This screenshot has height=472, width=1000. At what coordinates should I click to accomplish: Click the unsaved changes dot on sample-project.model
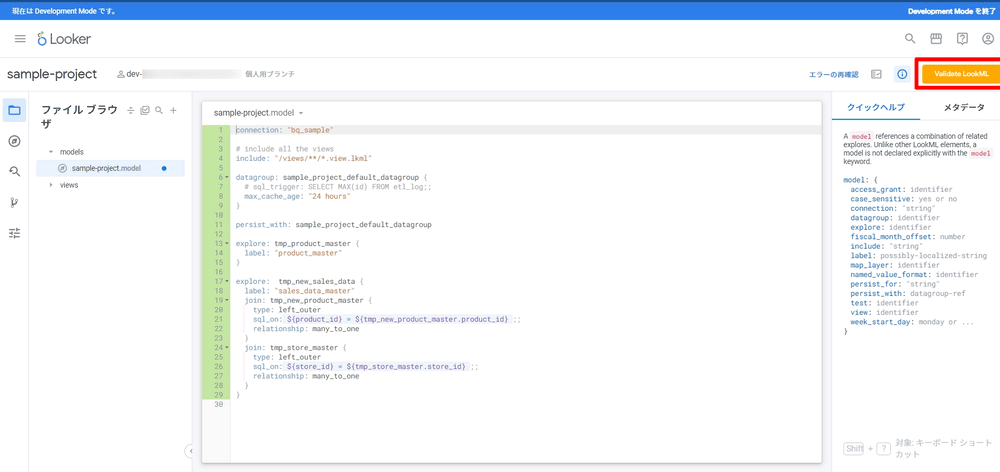click(x=164, y=168)
